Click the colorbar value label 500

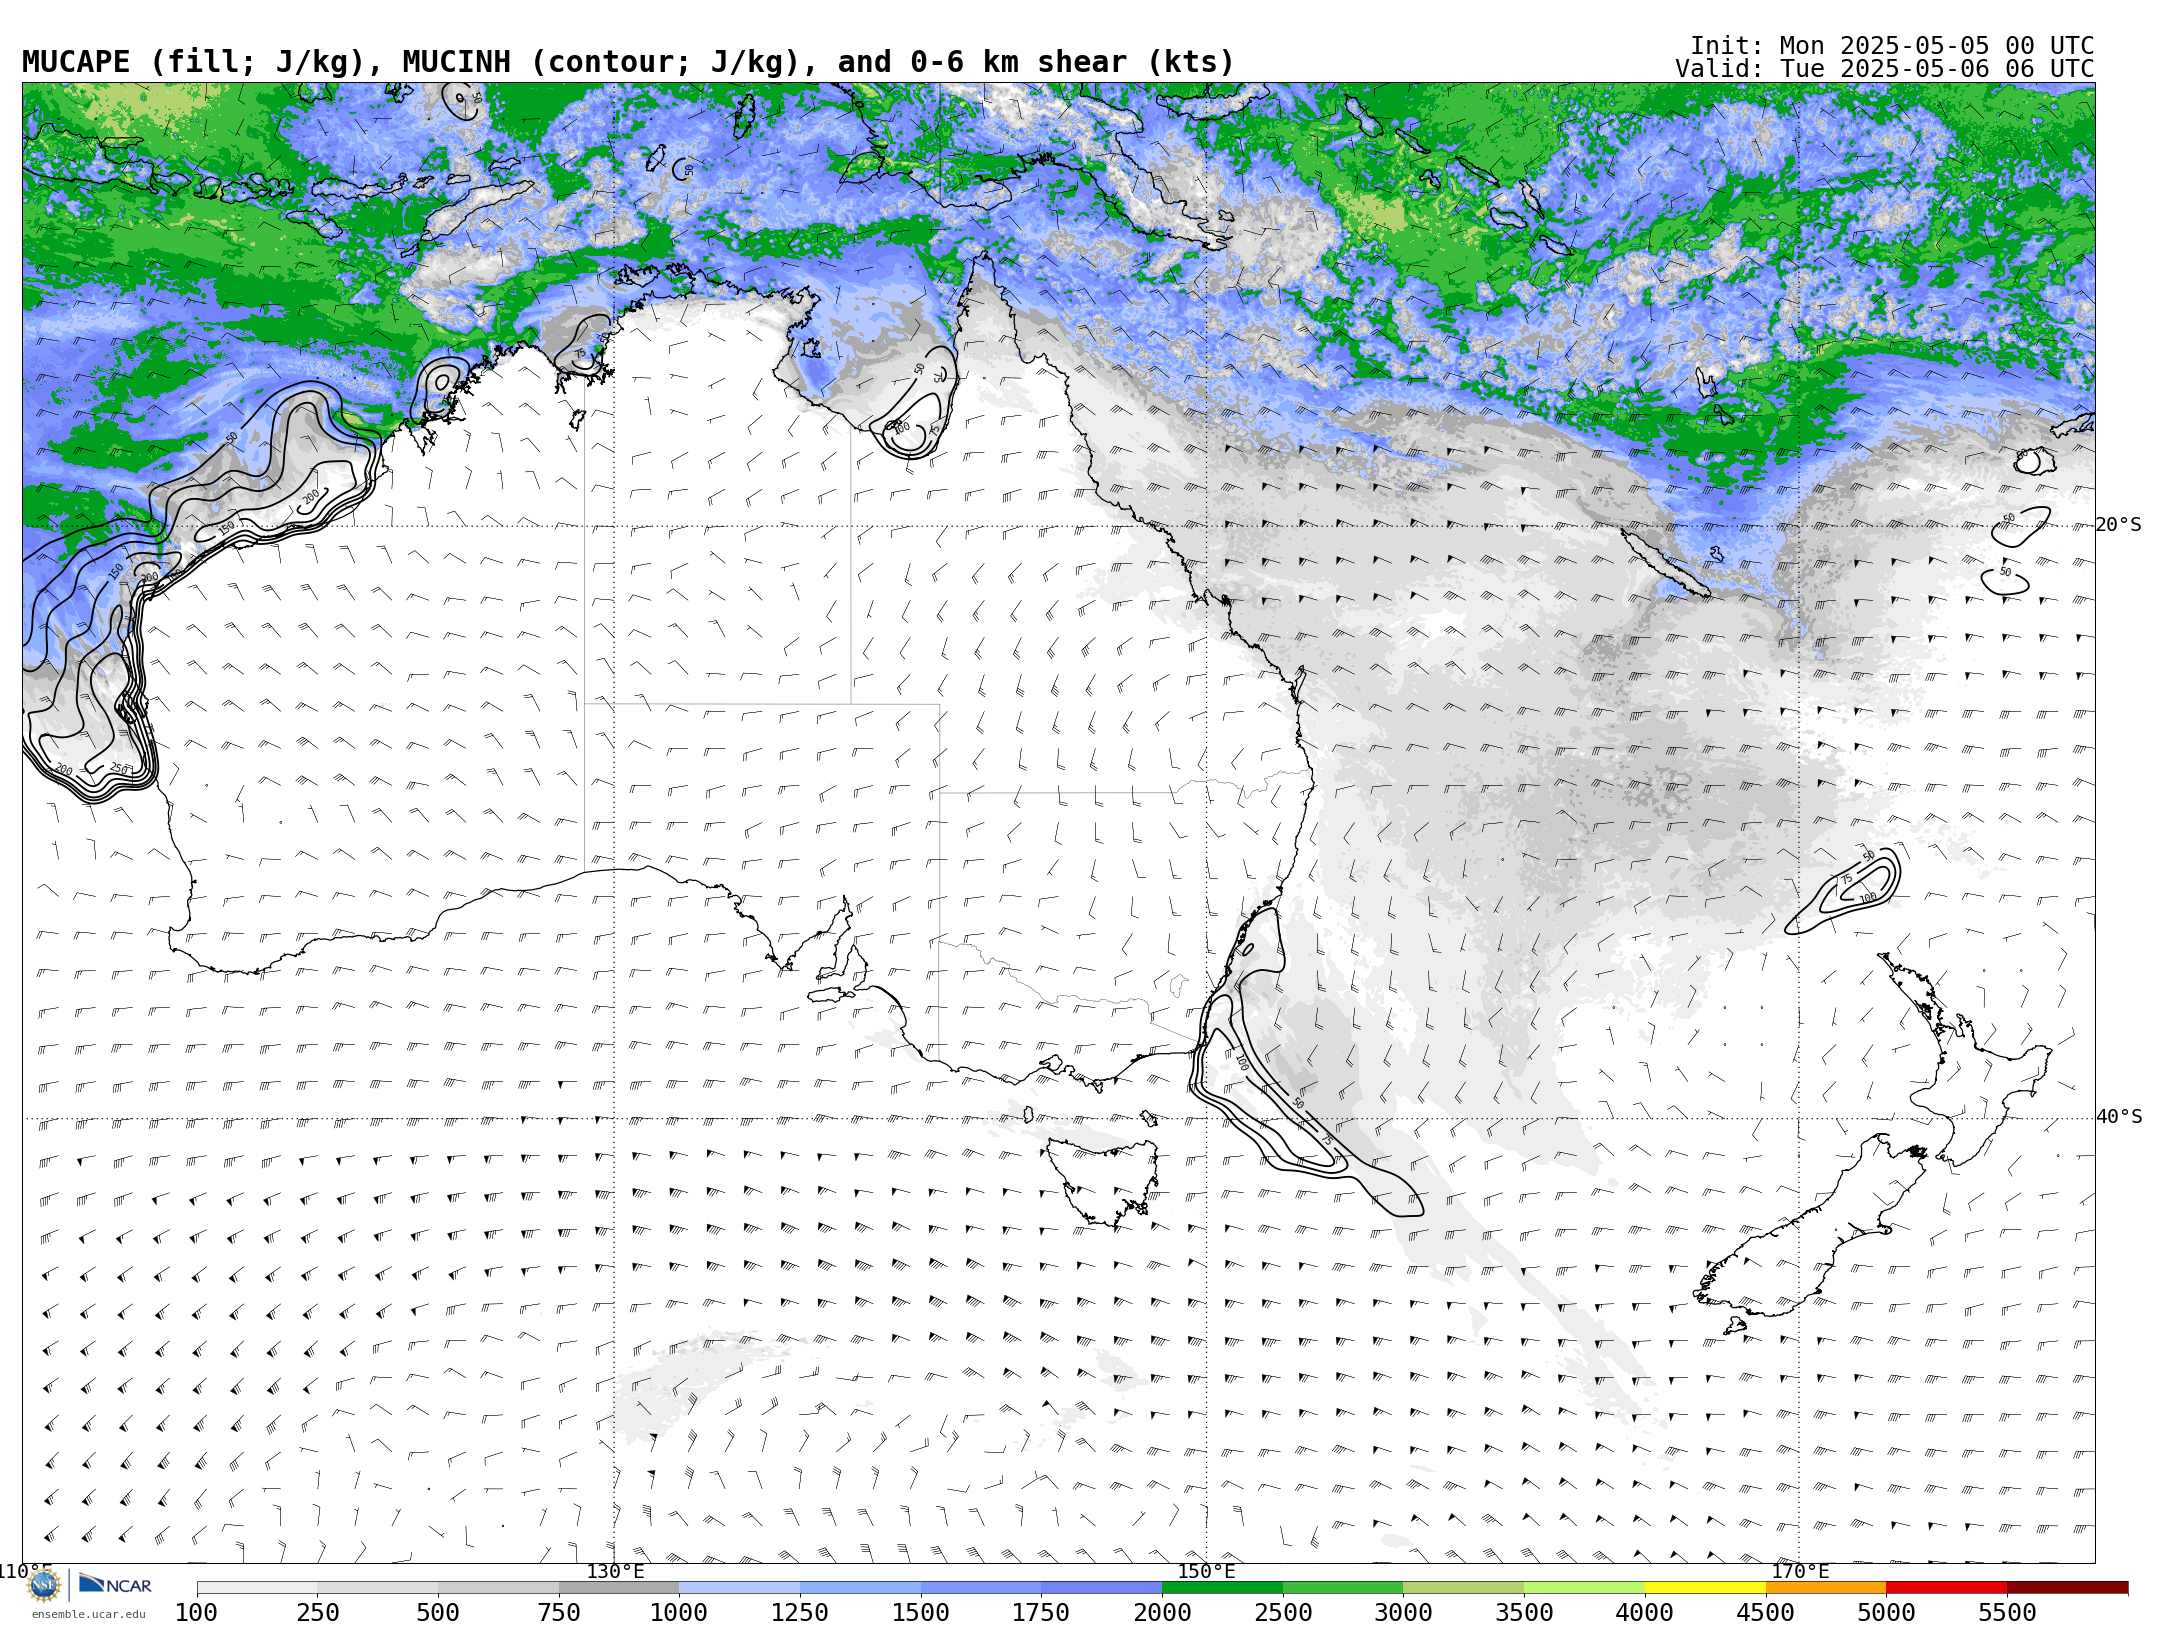[438, 1612]
